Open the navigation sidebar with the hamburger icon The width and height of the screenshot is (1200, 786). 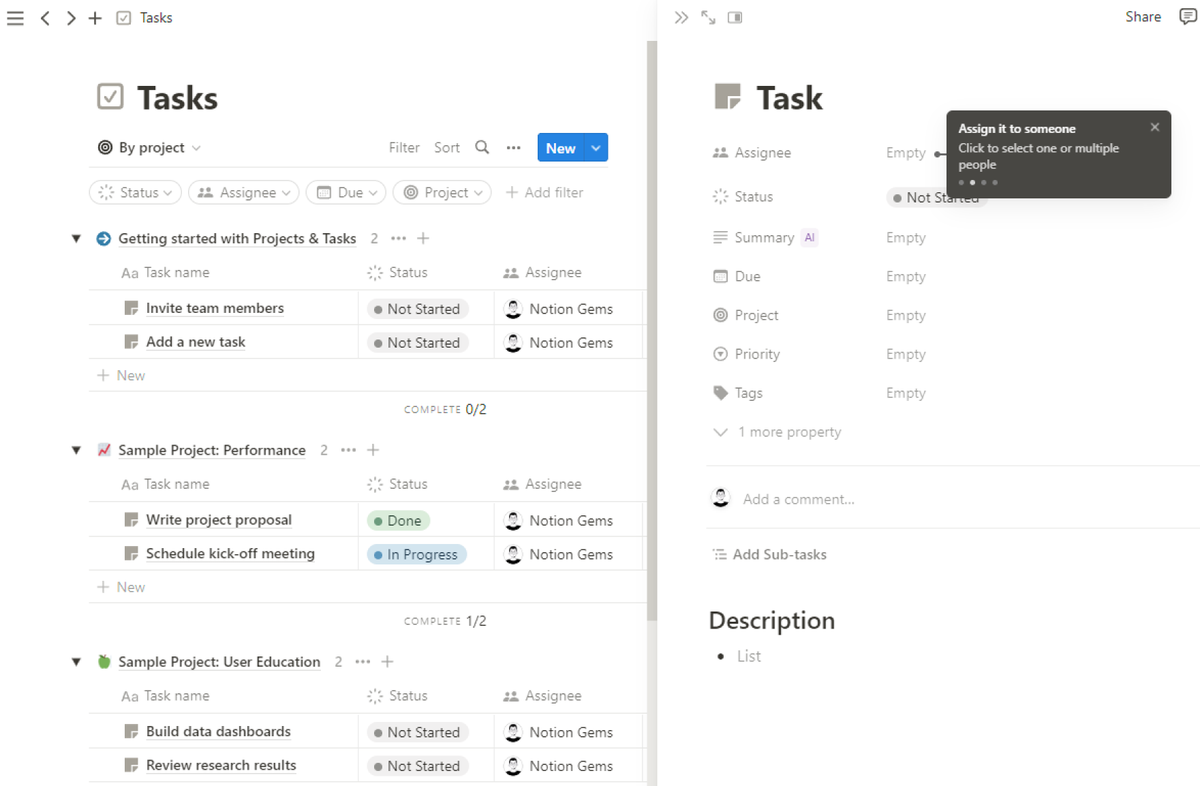pos(15,17)
